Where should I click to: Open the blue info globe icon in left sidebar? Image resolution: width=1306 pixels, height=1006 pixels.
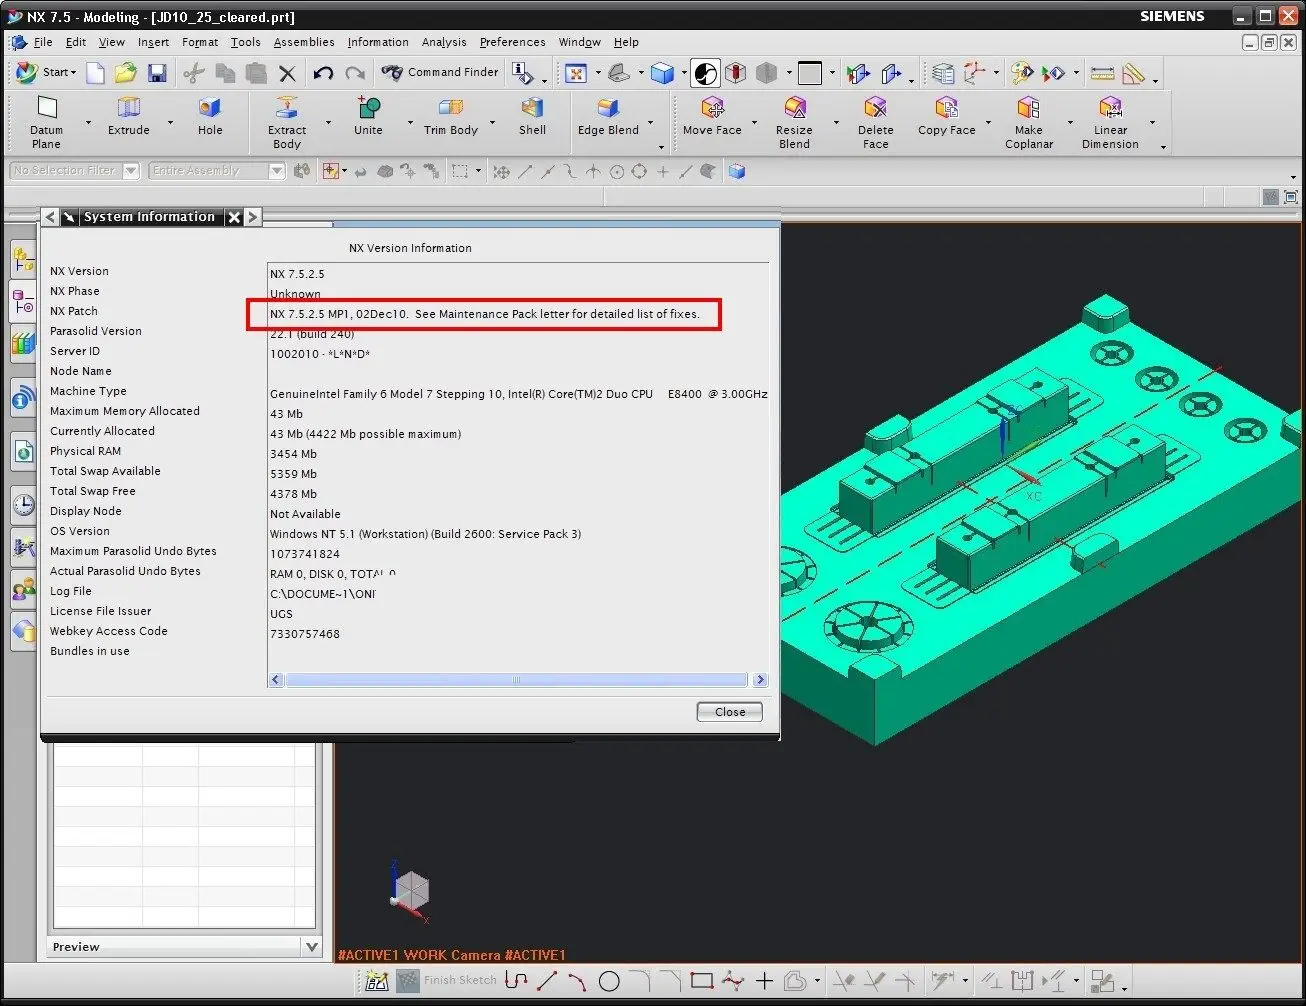coord(24,400)
